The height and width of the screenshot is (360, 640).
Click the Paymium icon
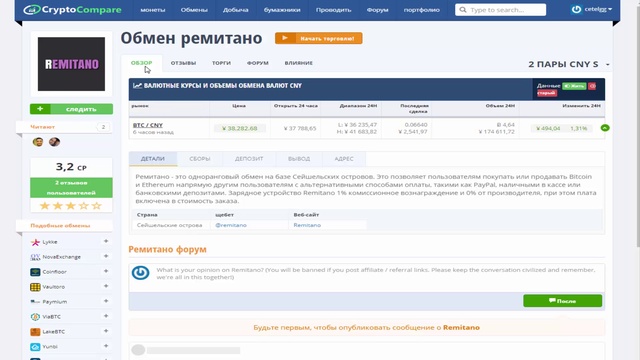coord(35,302)
